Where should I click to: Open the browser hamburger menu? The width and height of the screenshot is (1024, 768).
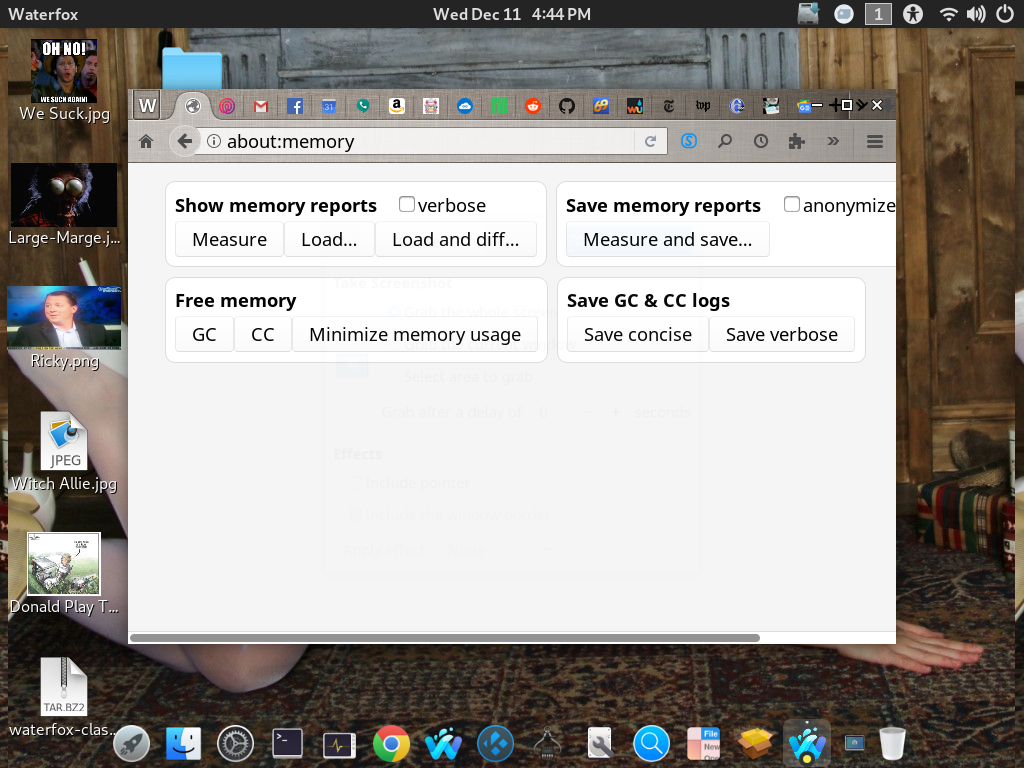point(875,141)
